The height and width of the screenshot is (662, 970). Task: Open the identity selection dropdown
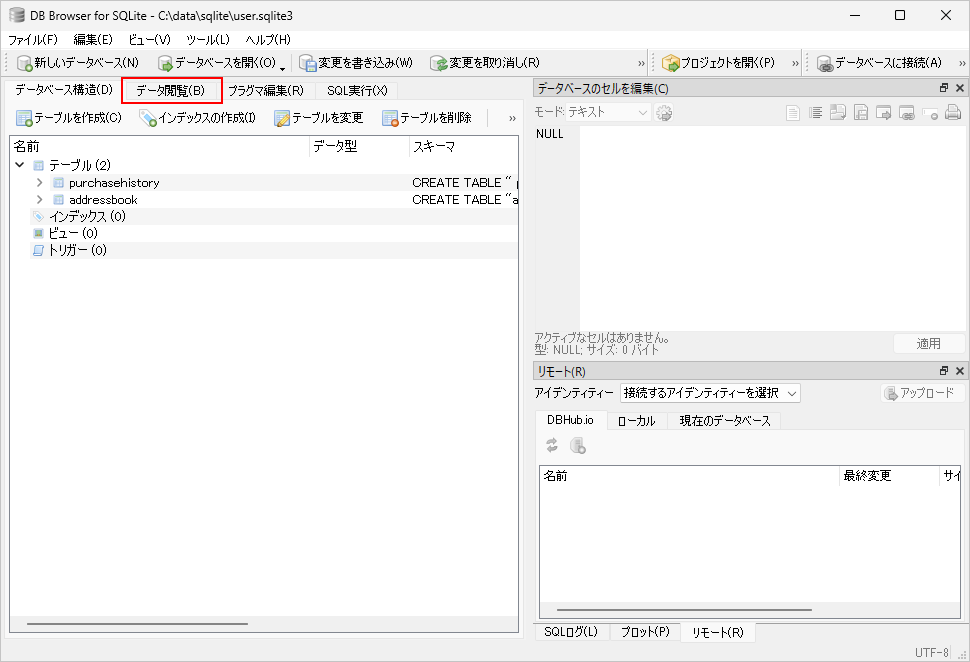pos(710,393)
